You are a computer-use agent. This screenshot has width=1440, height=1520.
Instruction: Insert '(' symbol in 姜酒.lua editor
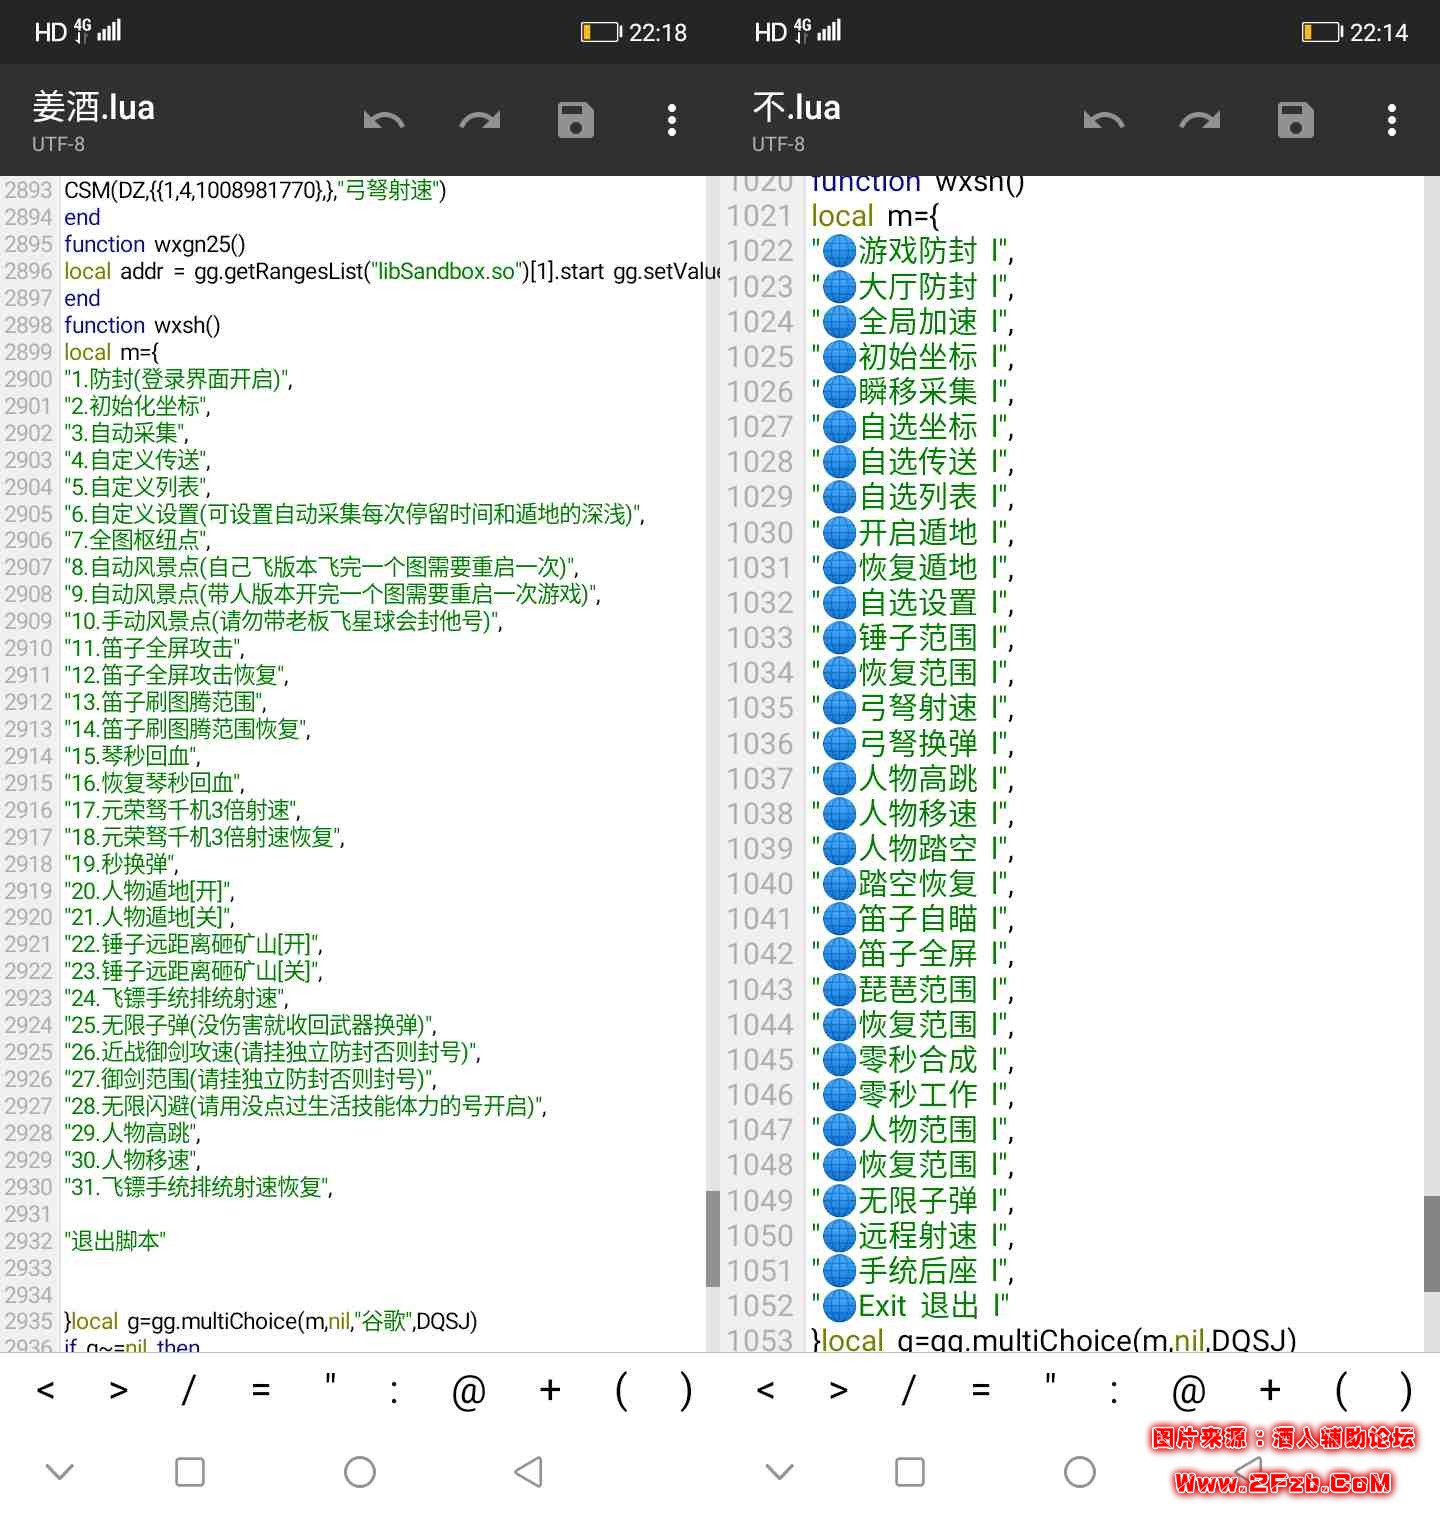tap(621, 1390)
